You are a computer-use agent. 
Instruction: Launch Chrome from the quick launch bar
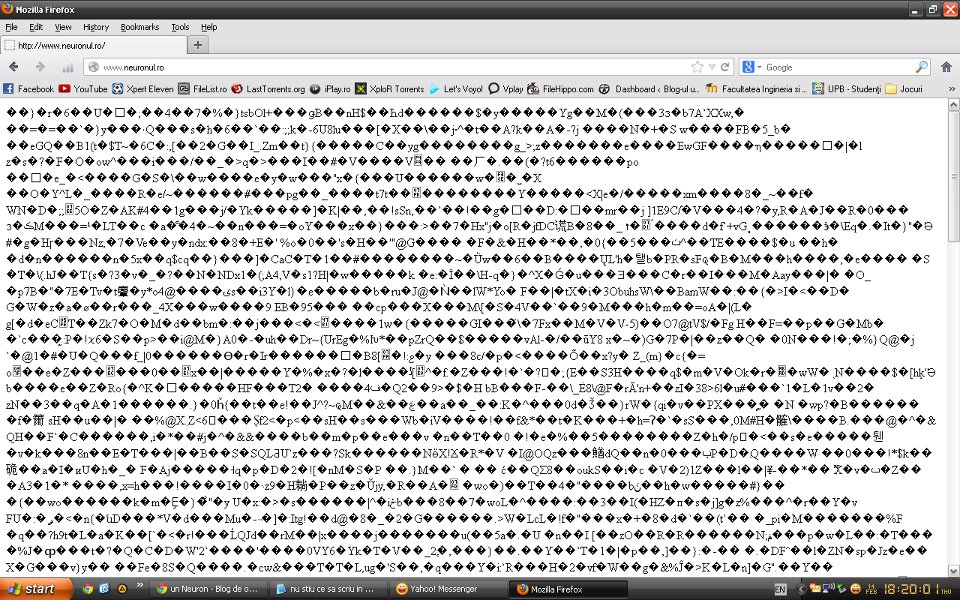pyautogui.click(x=88, y=589)
